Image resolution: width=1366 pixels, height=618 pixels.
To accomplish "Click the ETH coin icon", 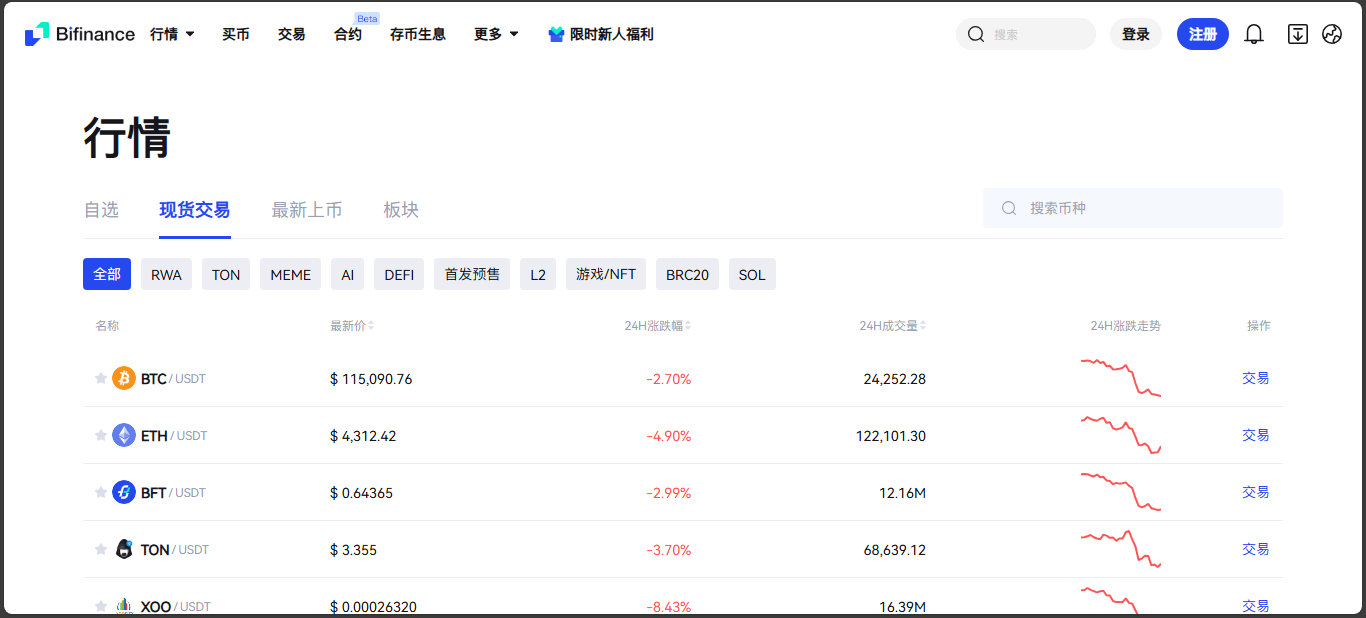I will coord(124,435).
